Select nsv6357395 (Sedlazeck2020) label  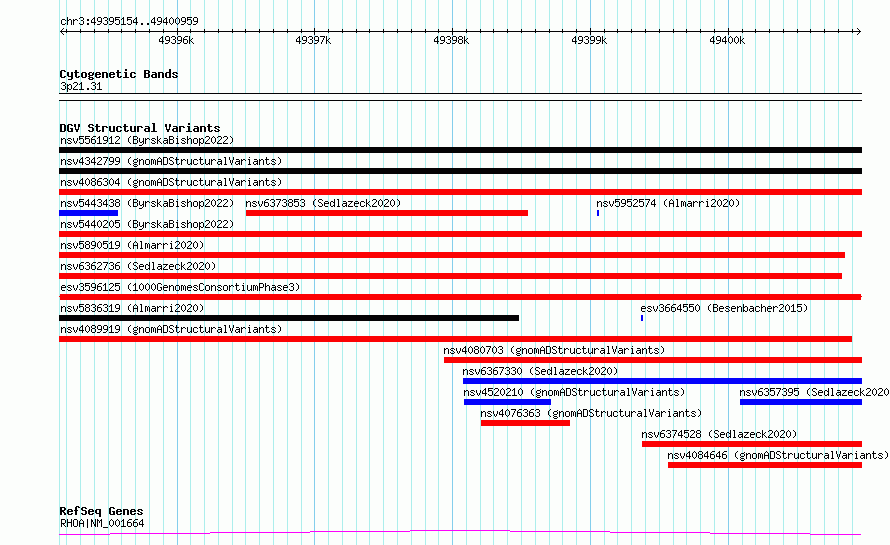click(x=814, y=392)
